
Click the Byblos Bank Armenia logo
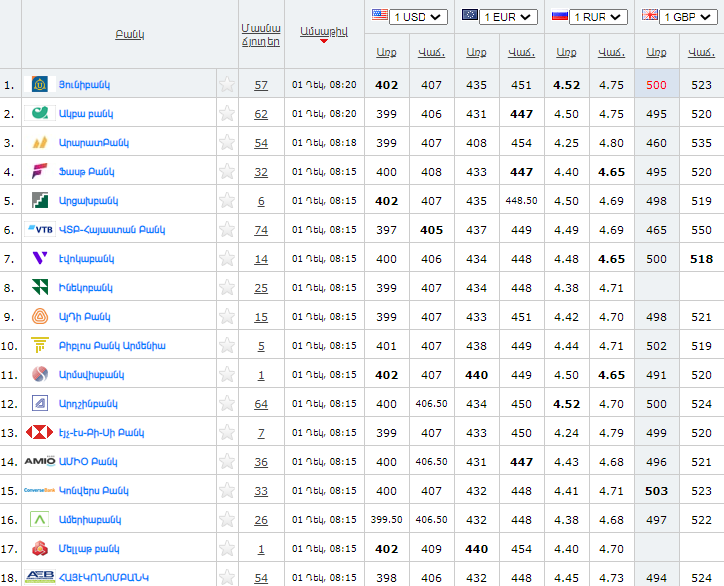40,345
